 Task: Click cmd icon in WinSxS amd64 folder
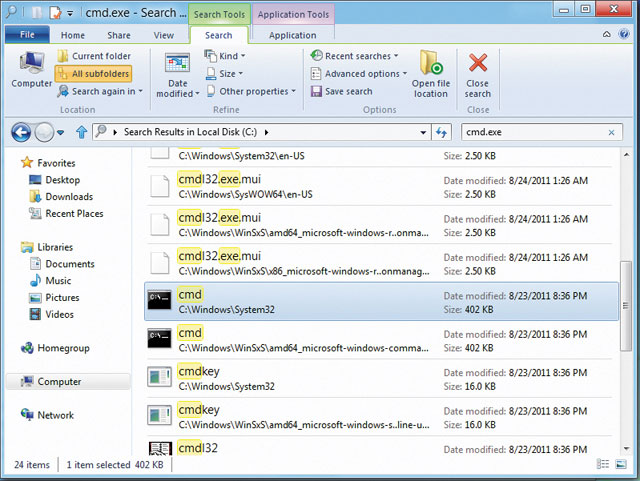[x=159, y=338]
